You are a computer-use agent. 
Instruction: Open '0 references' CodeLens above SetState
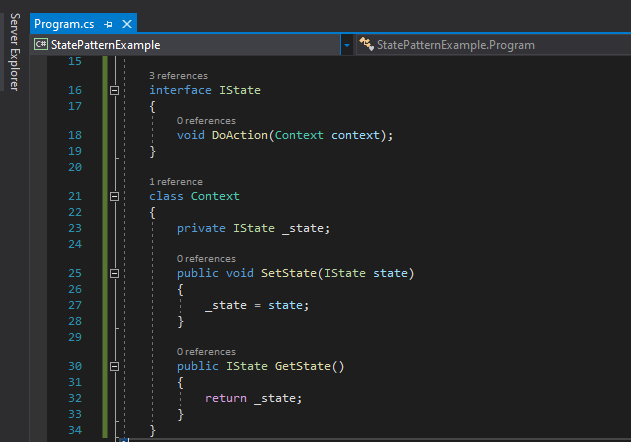(206, 259)
